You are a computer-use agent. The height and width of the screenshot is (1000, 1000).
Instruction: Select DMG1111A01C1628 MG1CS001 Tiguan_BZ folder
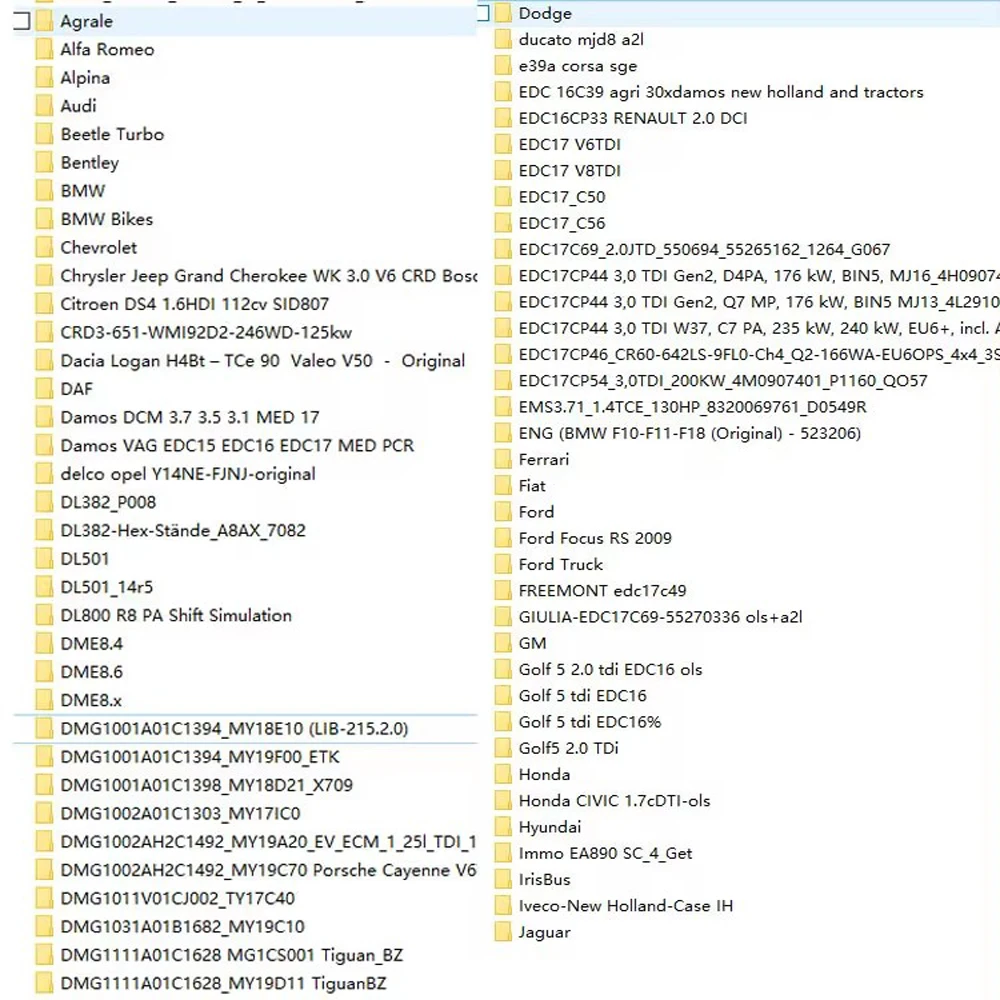[x=232, y=955]
